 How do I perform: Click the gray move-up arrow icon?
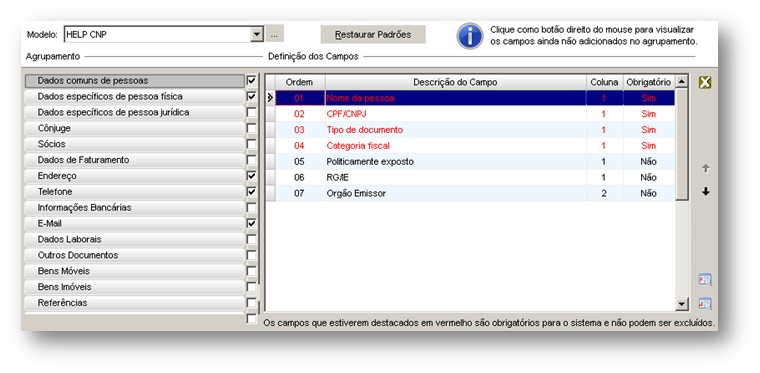(x=706, y=168)
